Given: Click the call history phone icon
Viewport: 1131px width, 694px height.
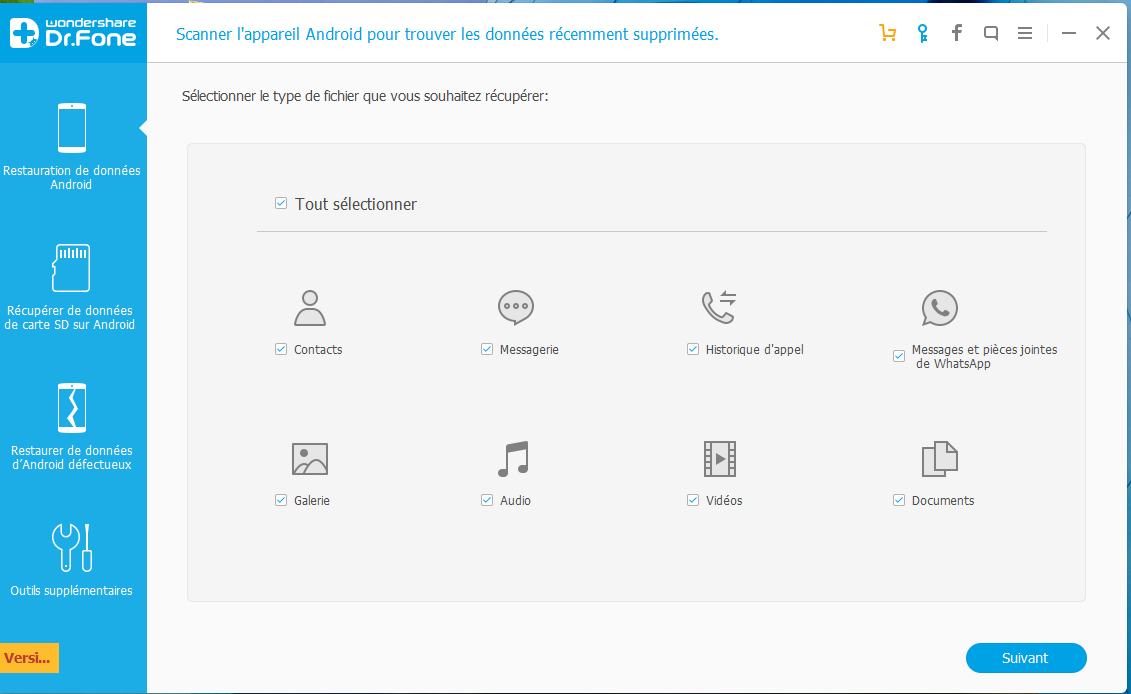Looking at the screenshot, I should (719, 307).
